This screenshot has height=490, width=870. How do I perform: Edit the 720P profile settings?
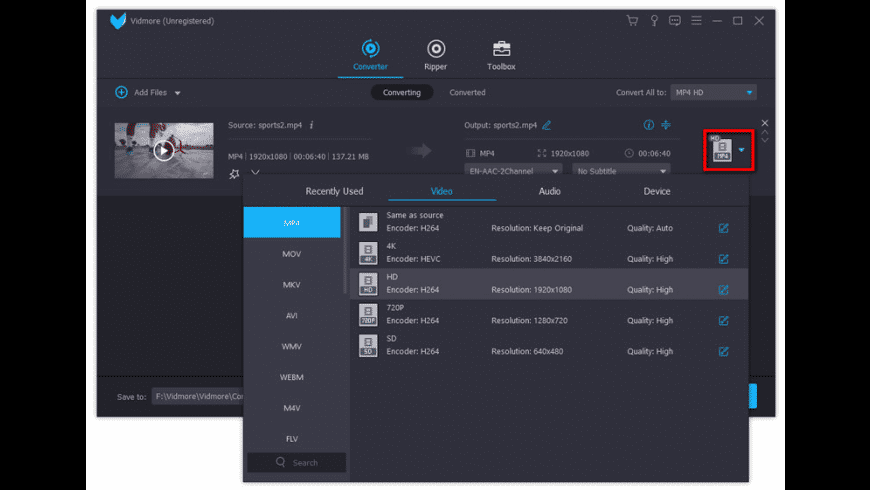[x=724, y=320]
